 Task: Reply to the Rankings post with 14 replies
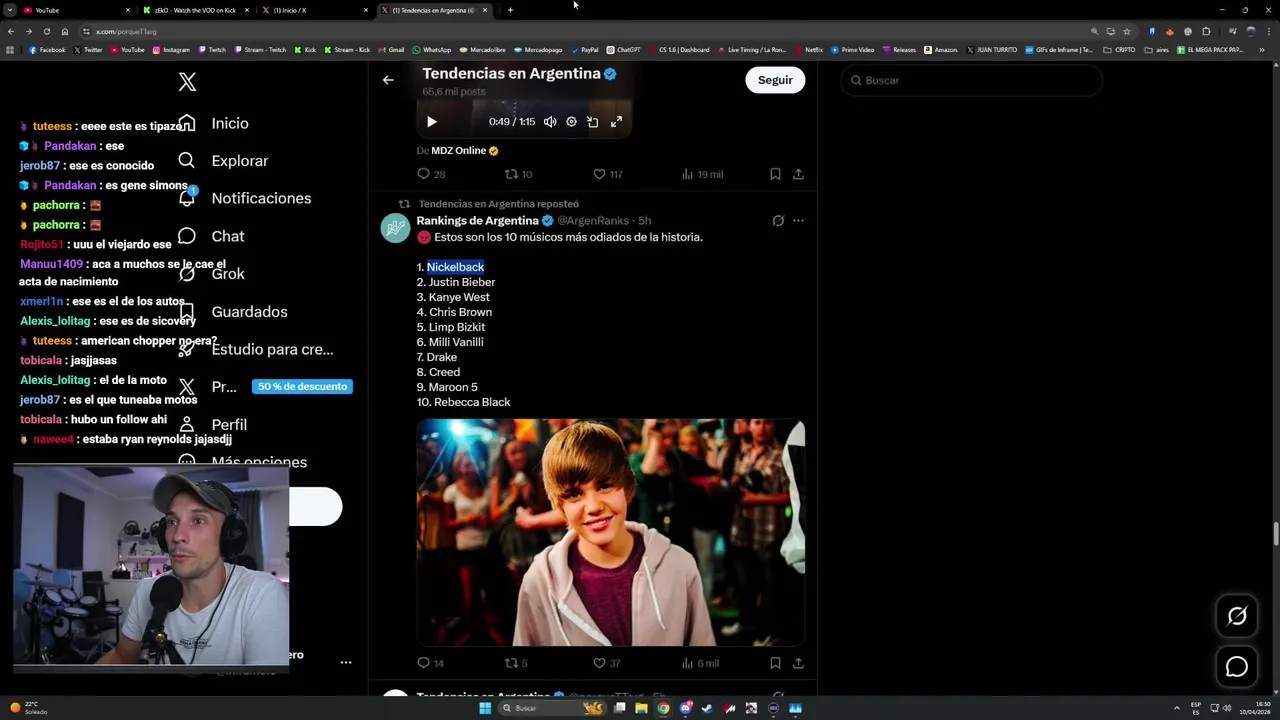coord(430,663)
